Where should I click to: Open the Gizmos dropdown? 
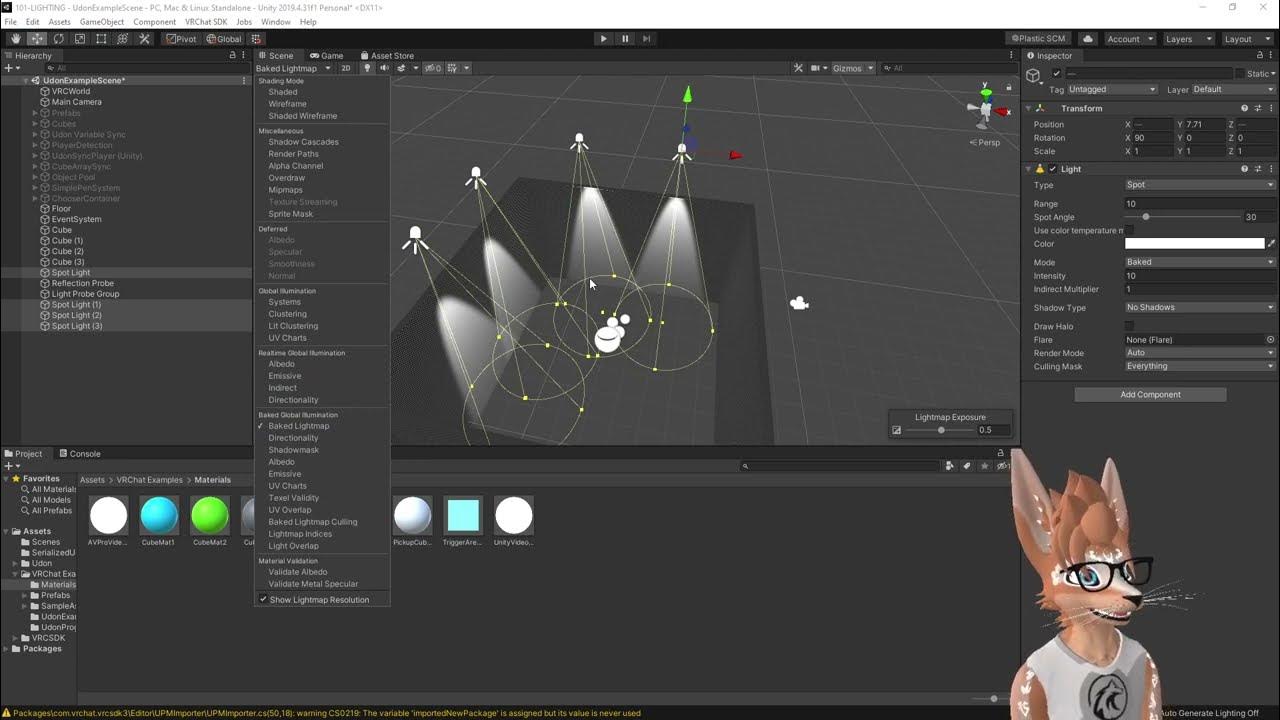point(853,68)
